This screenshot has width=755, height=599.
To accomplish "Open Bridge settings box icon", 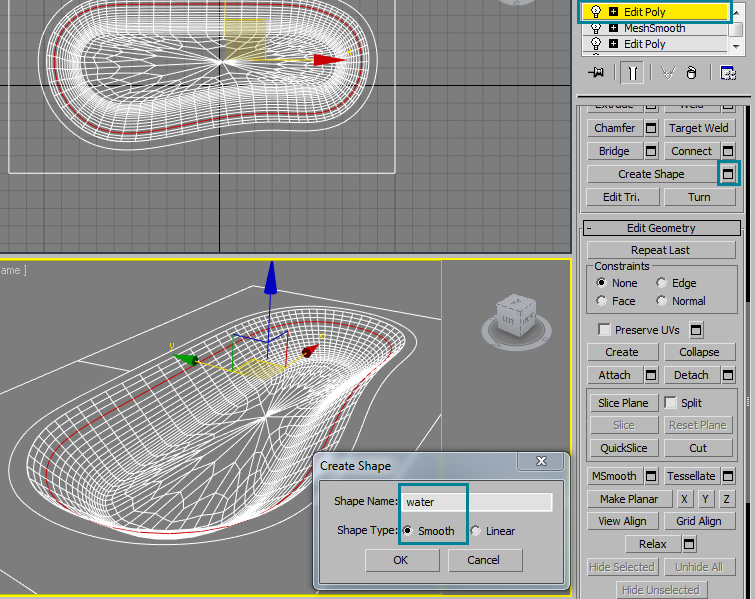I will [x=650, y=151].
